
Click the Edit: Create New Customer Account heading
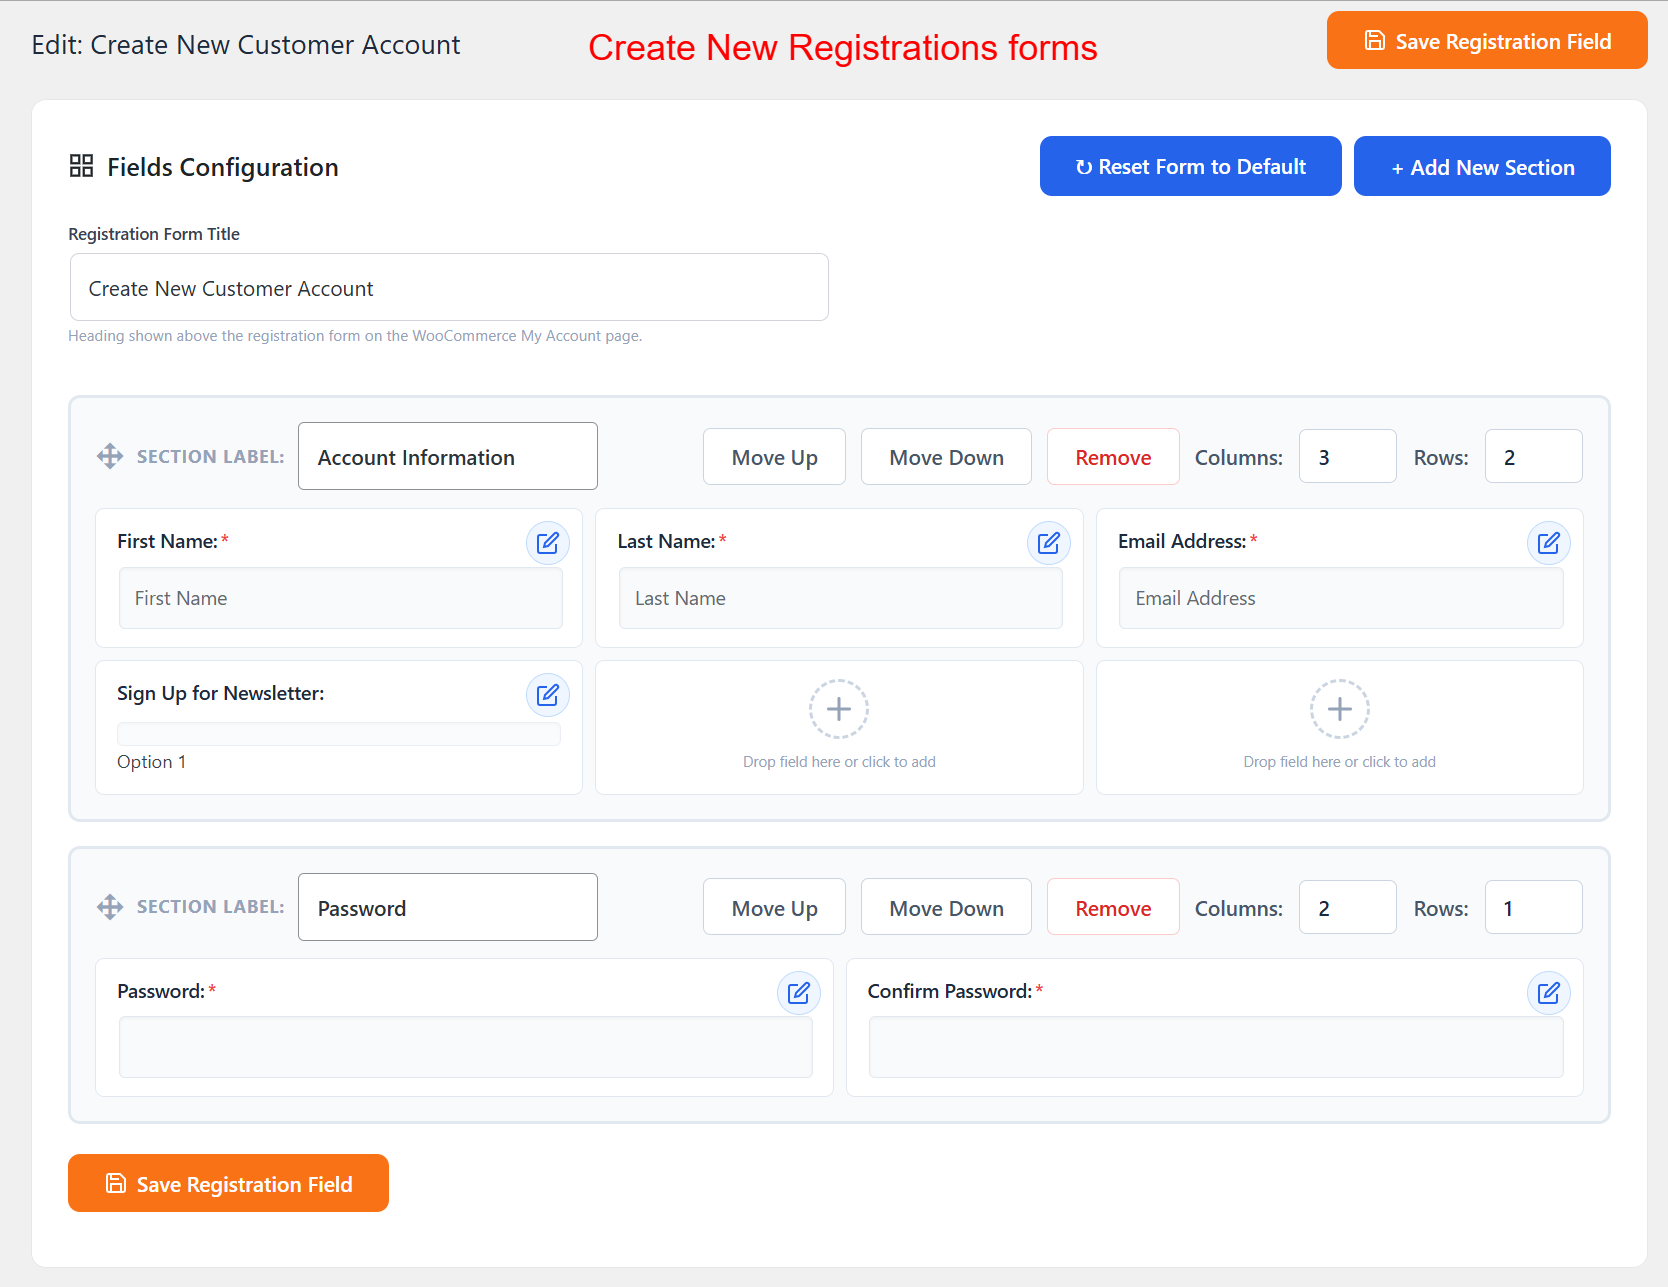[x=246, y=45]
